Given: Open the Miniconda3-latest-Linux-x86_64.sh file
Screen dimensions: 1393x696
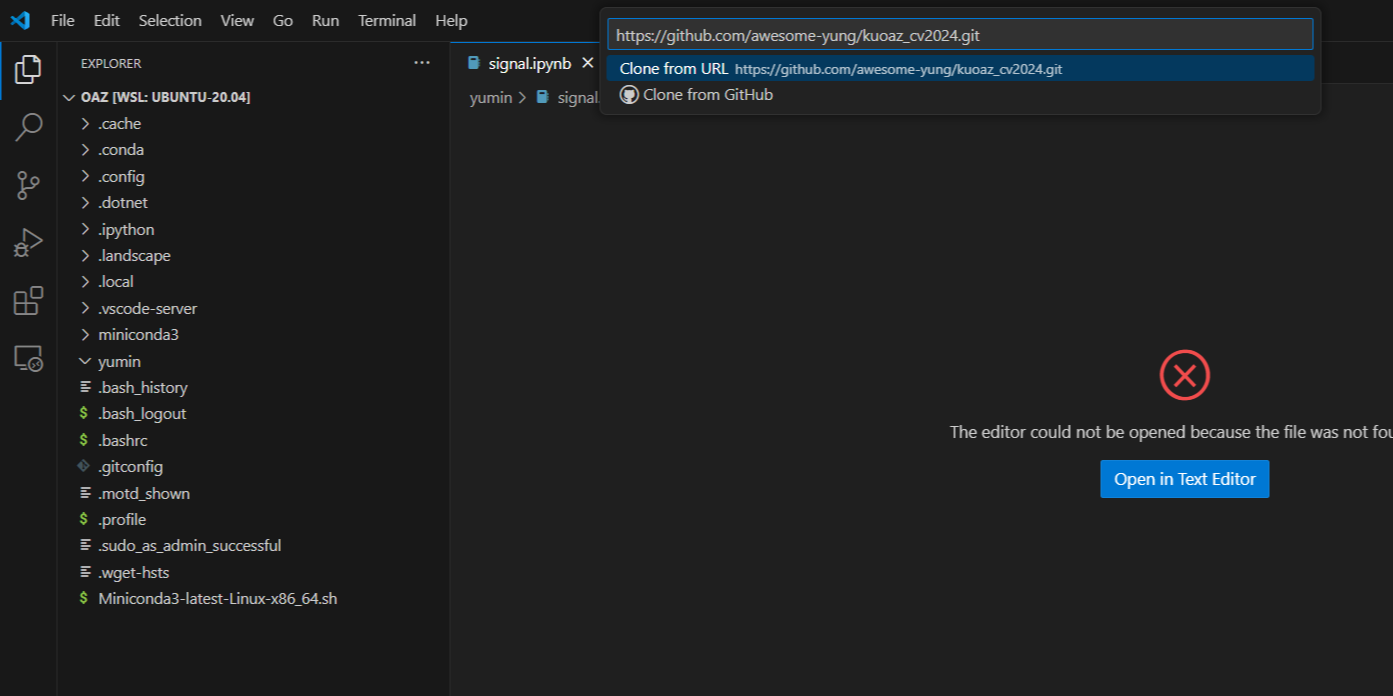Looking at the screenshot, I should pyautogui.click(x=218, y=599).
